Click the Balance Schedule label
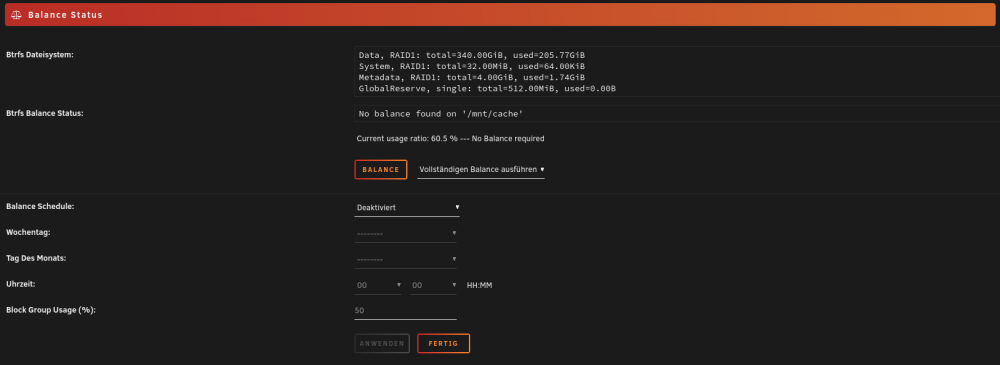 point(40,207)
